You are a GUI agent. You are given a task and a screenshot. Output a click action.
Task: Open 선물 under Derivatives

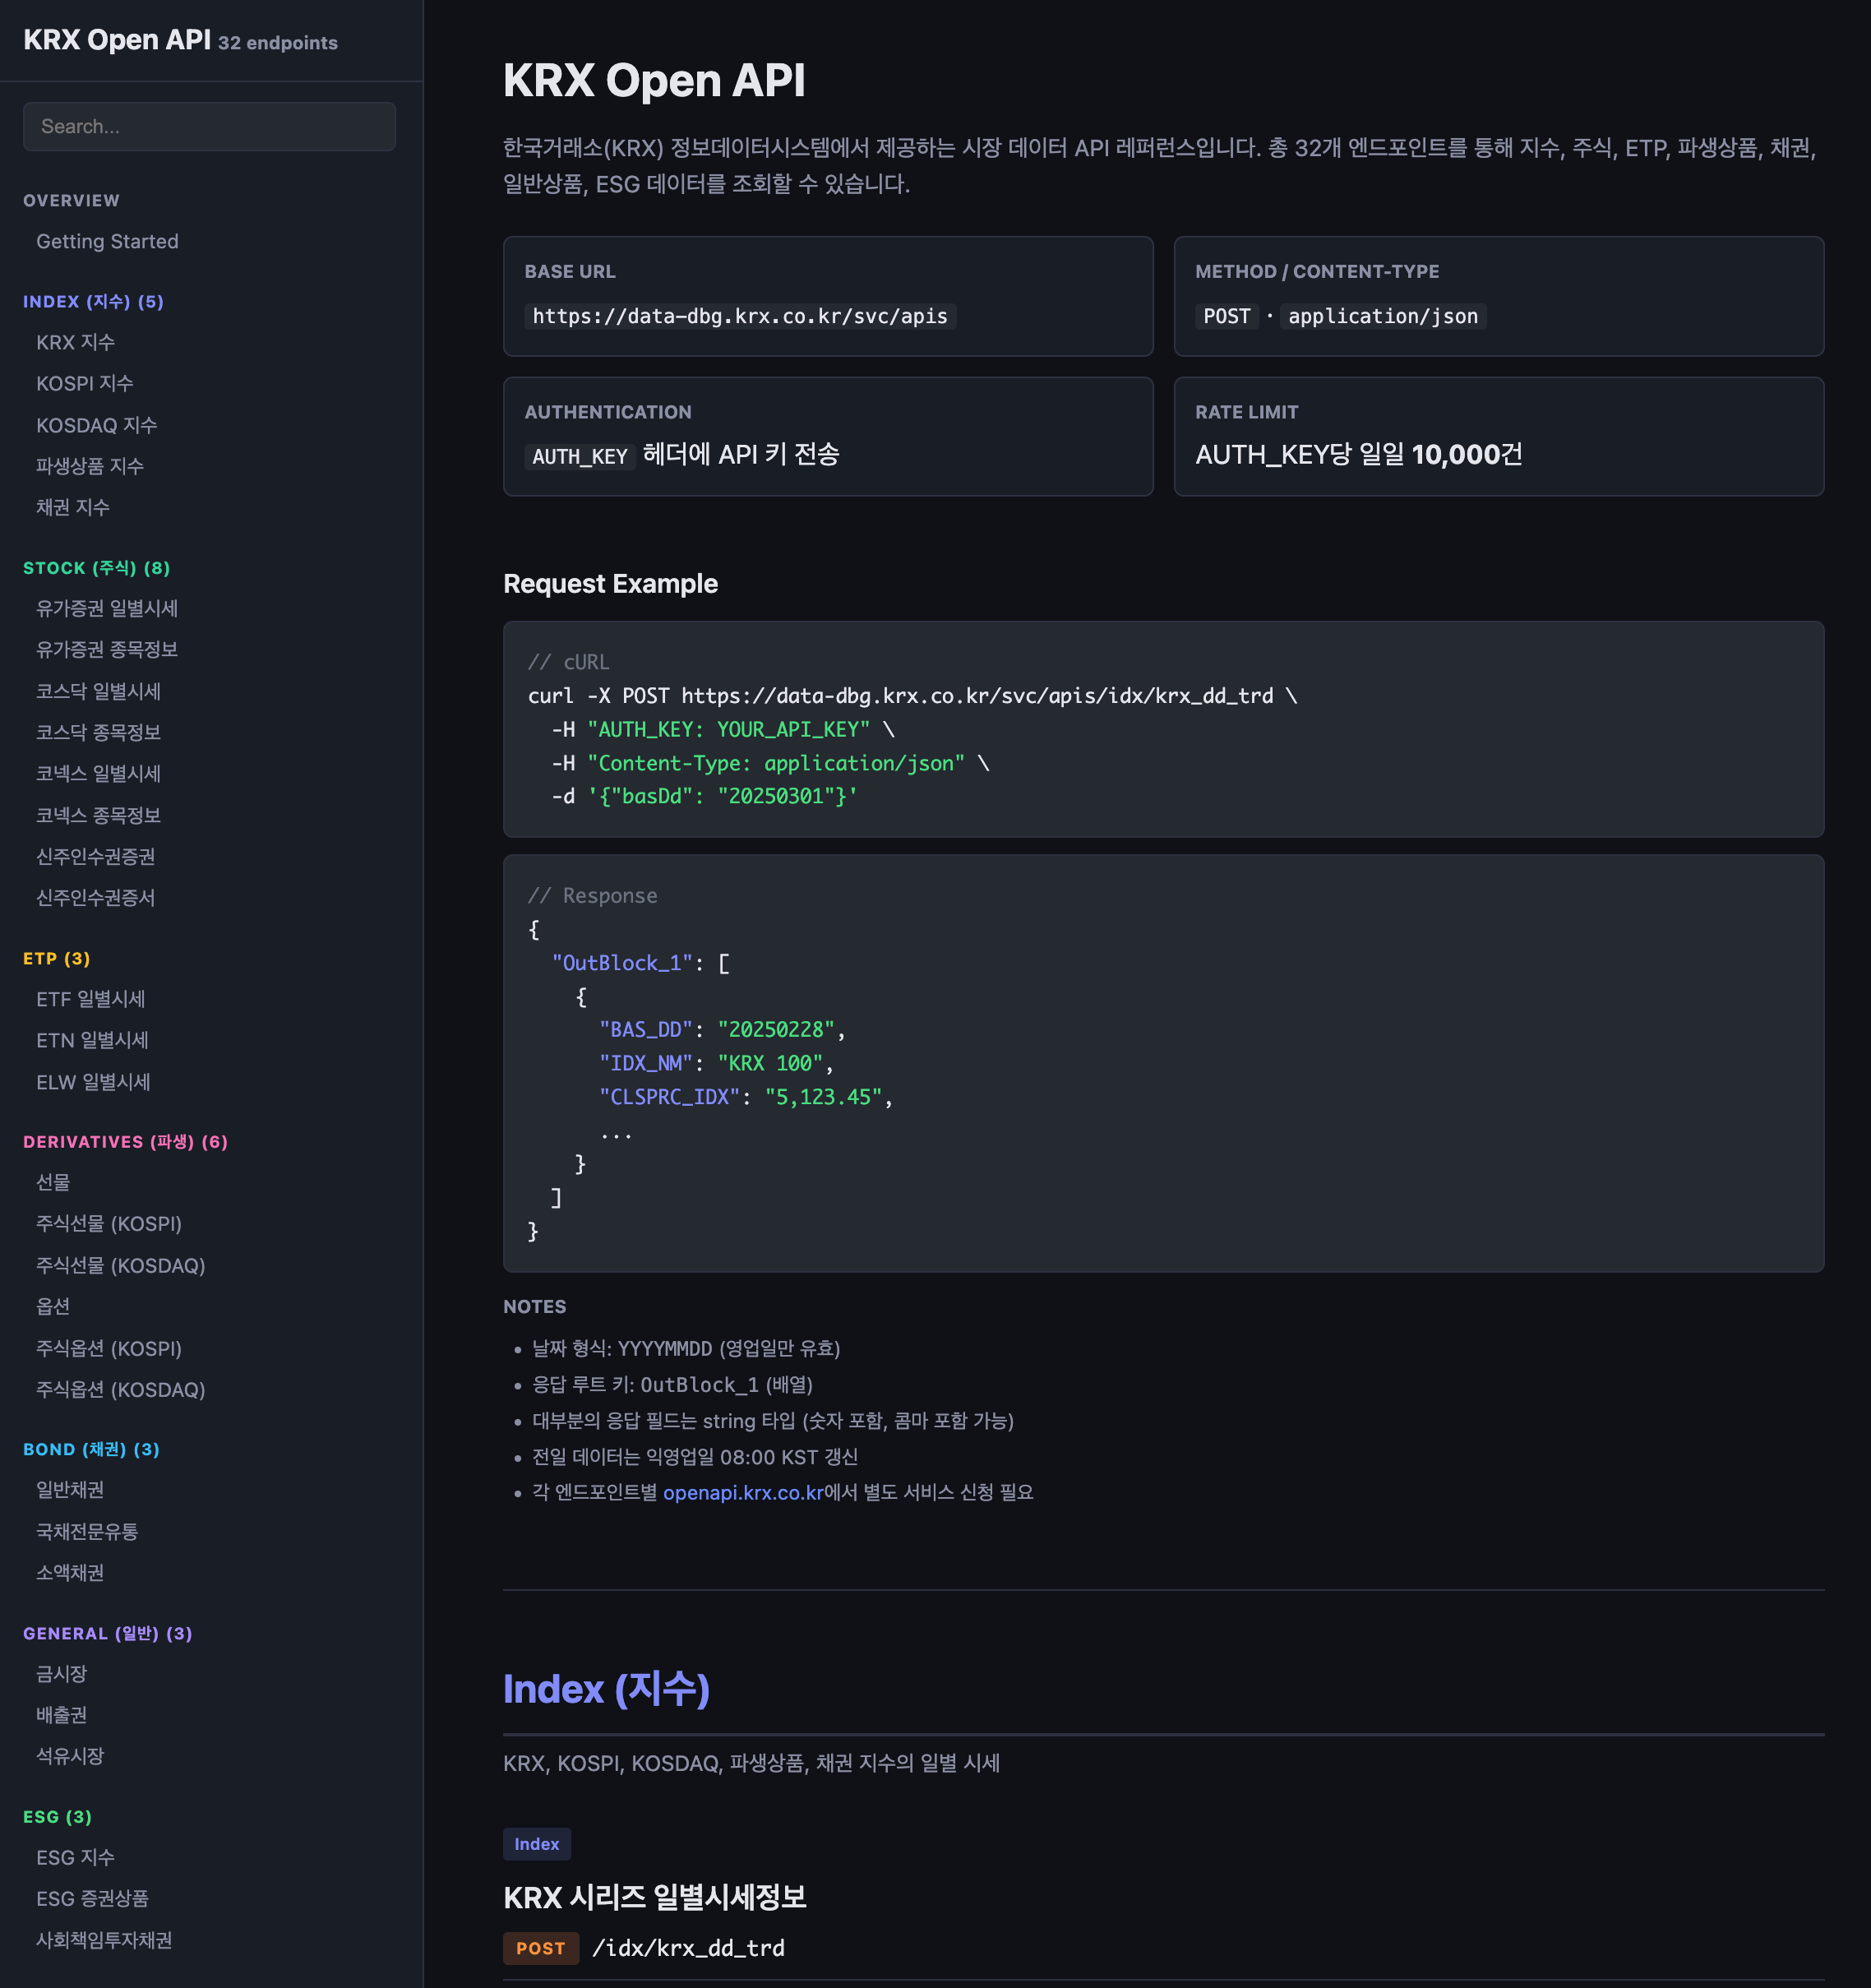53,1182
